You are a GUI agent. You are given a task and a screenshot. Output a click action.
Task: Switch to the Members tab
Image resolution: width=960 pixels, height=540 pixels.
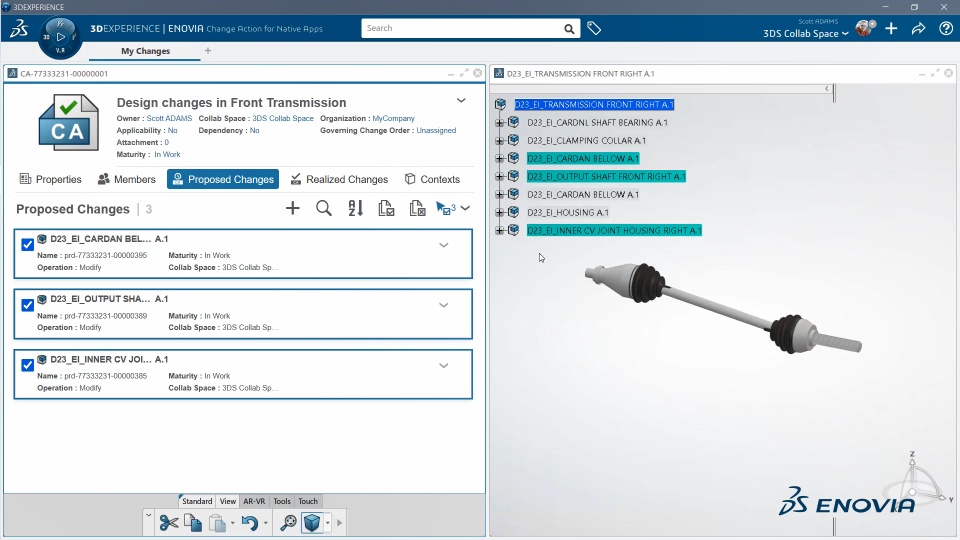pos(127,179)
